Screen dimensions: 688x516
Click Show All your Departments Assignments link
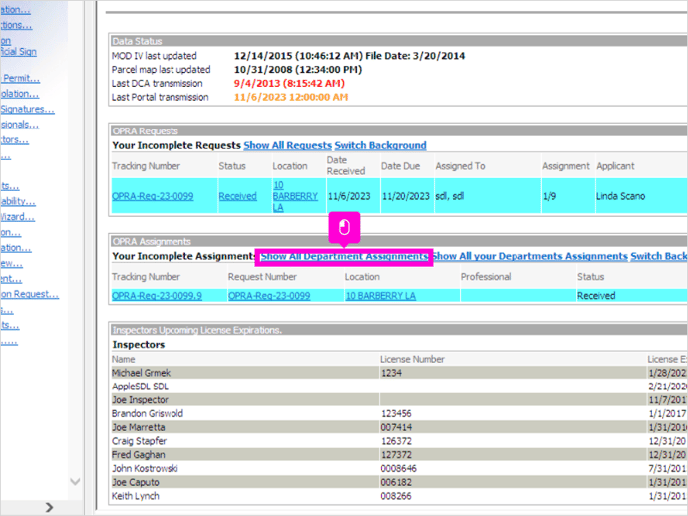[530, 256]
